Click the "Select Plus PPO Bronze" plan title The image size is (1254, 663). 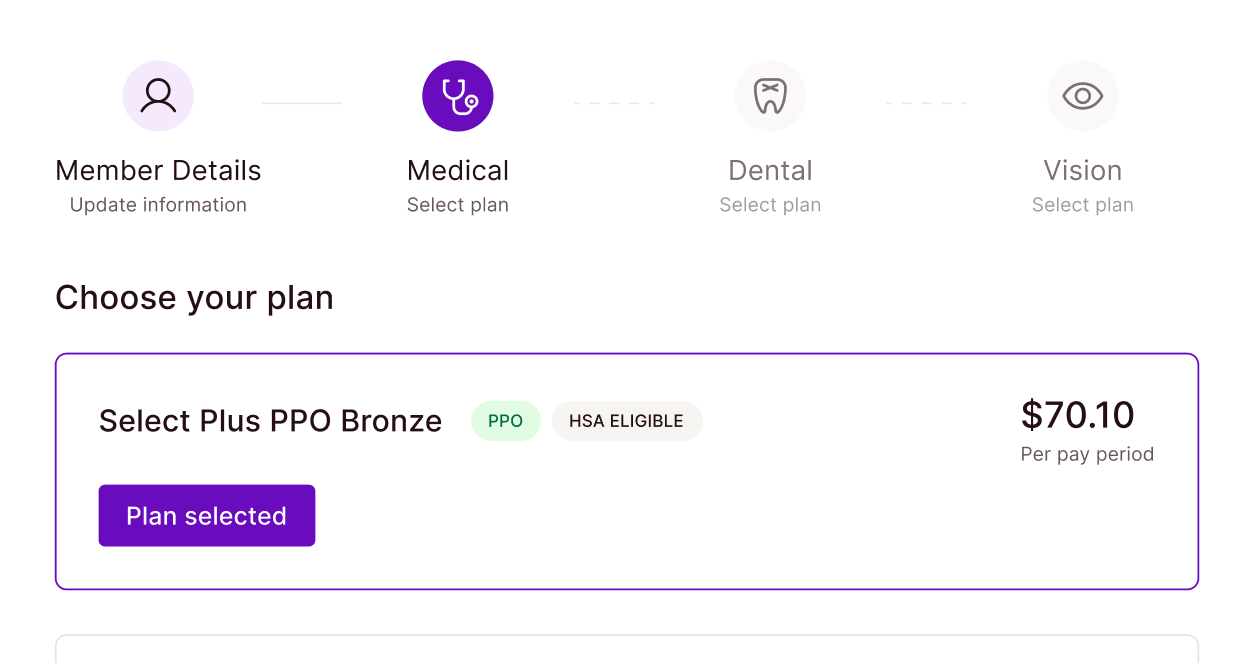(270, 421)
